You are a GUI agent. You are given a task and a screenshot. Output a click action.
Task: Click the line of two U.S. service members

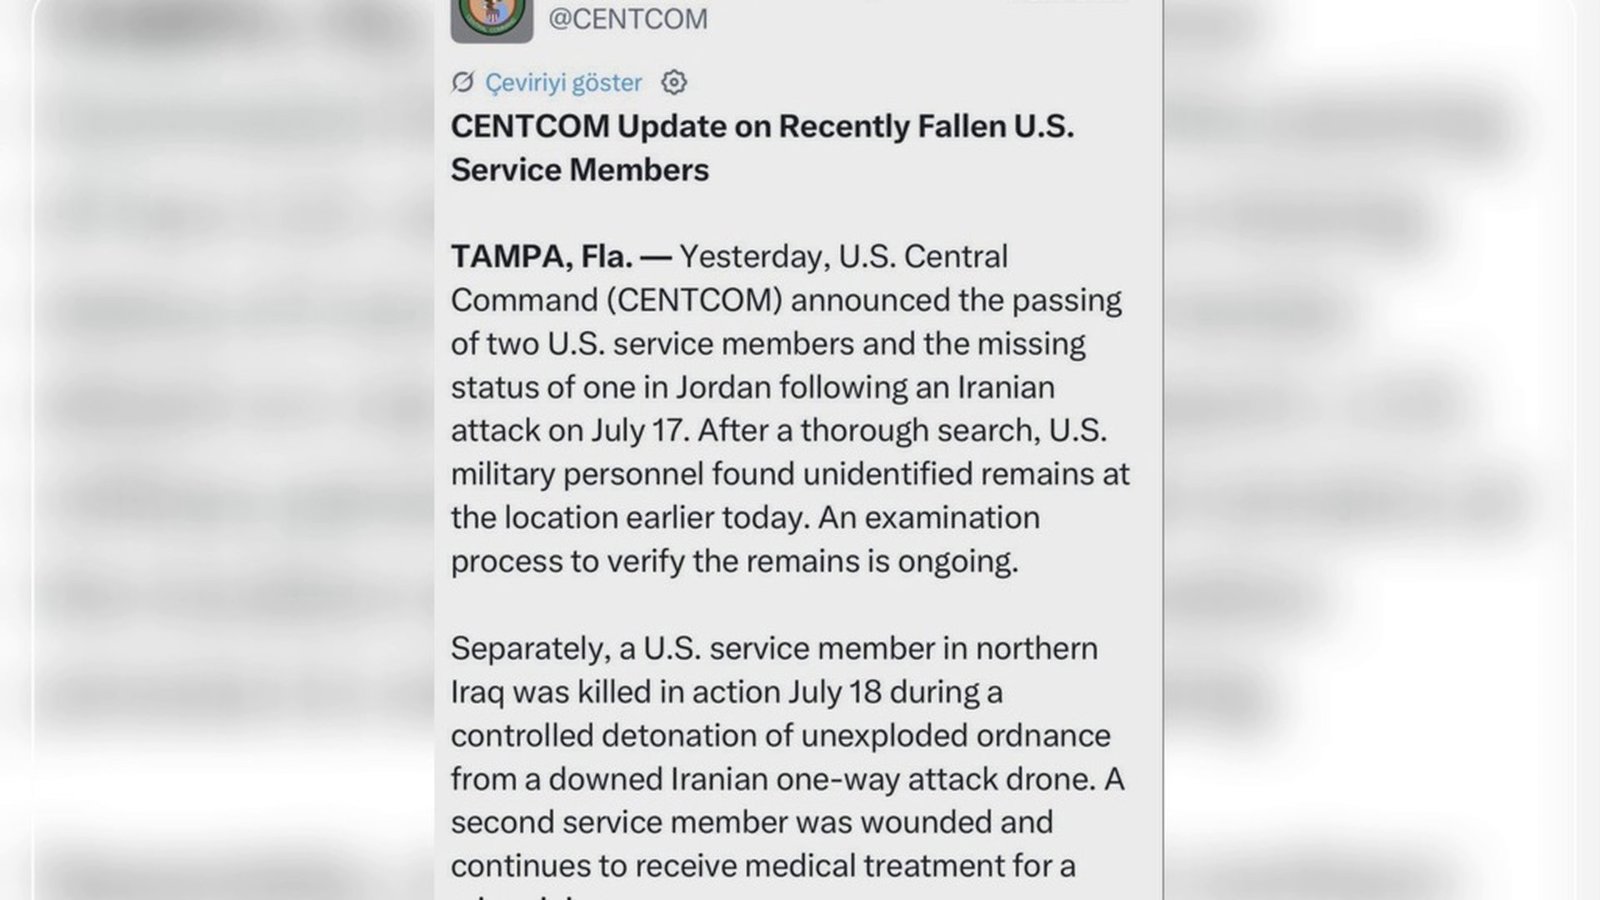768,344
